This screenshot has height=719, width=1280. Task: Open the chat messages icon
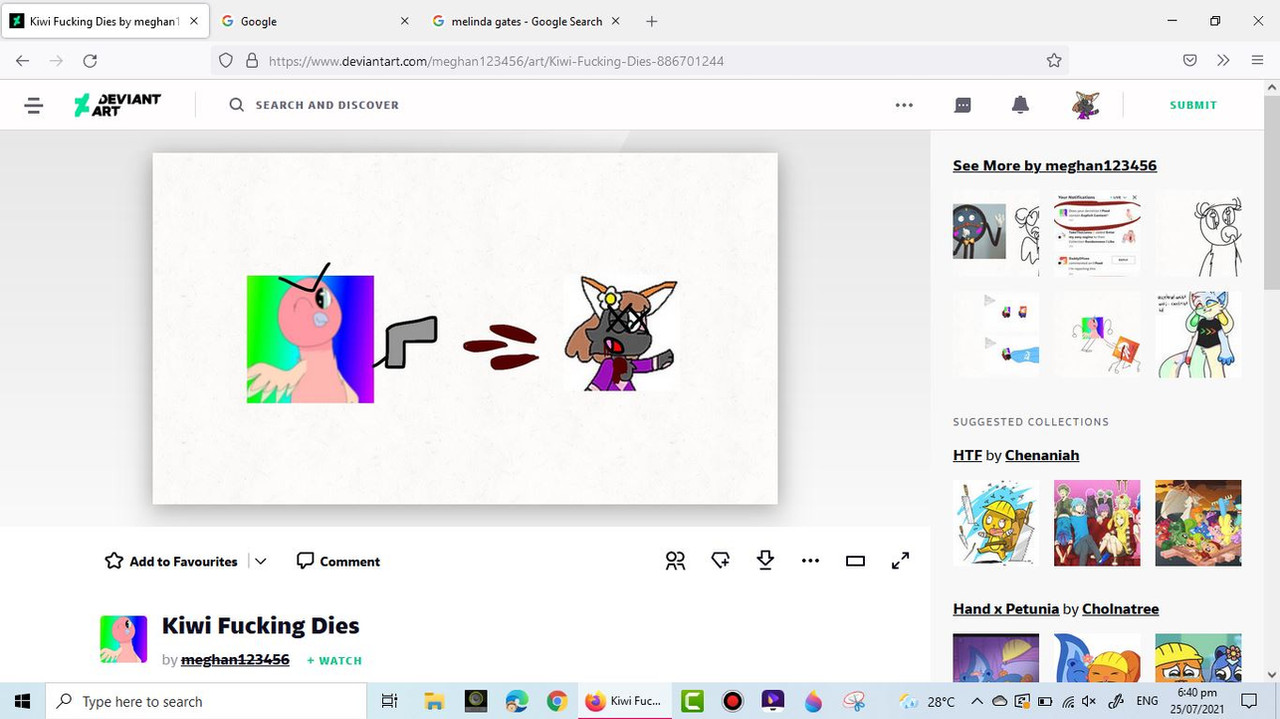(x=963, y=105)
